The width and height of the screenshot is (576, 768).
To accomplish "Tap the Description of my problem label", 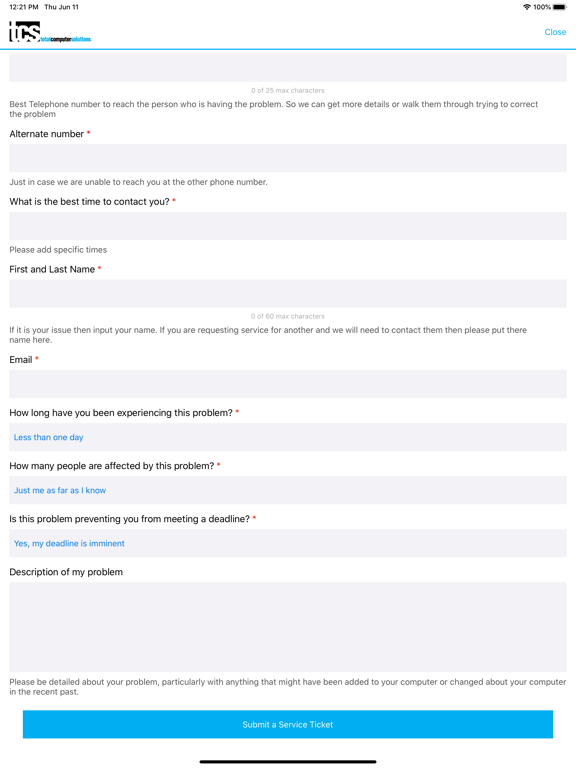I will [x=66, y=572].
